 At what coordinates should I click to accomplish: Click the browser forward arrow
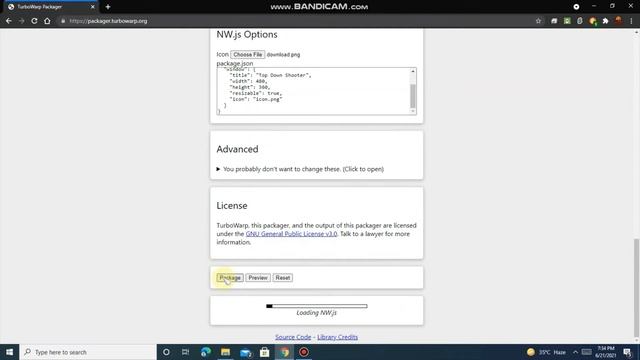(x=22, y=21)
